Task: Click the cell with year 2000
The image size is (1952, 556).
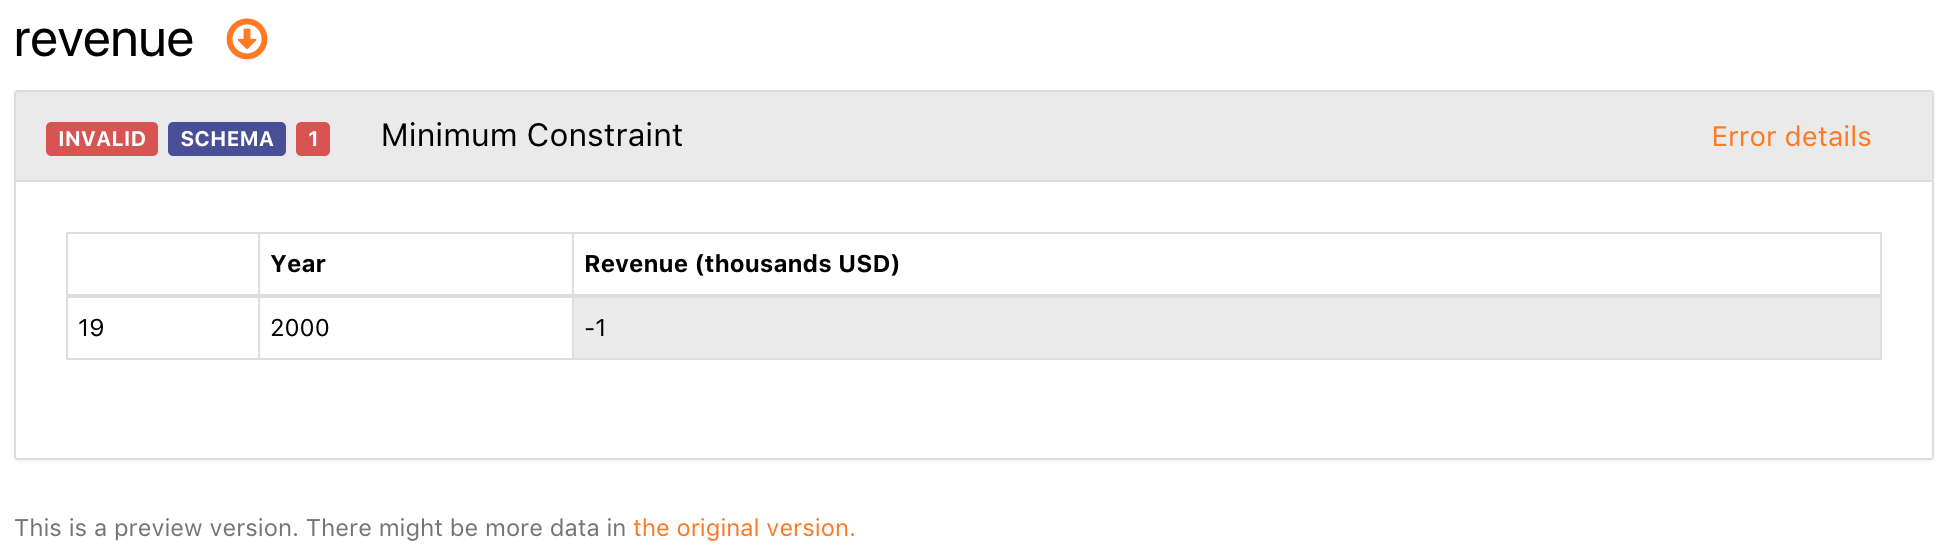Action: pos(416,328)
